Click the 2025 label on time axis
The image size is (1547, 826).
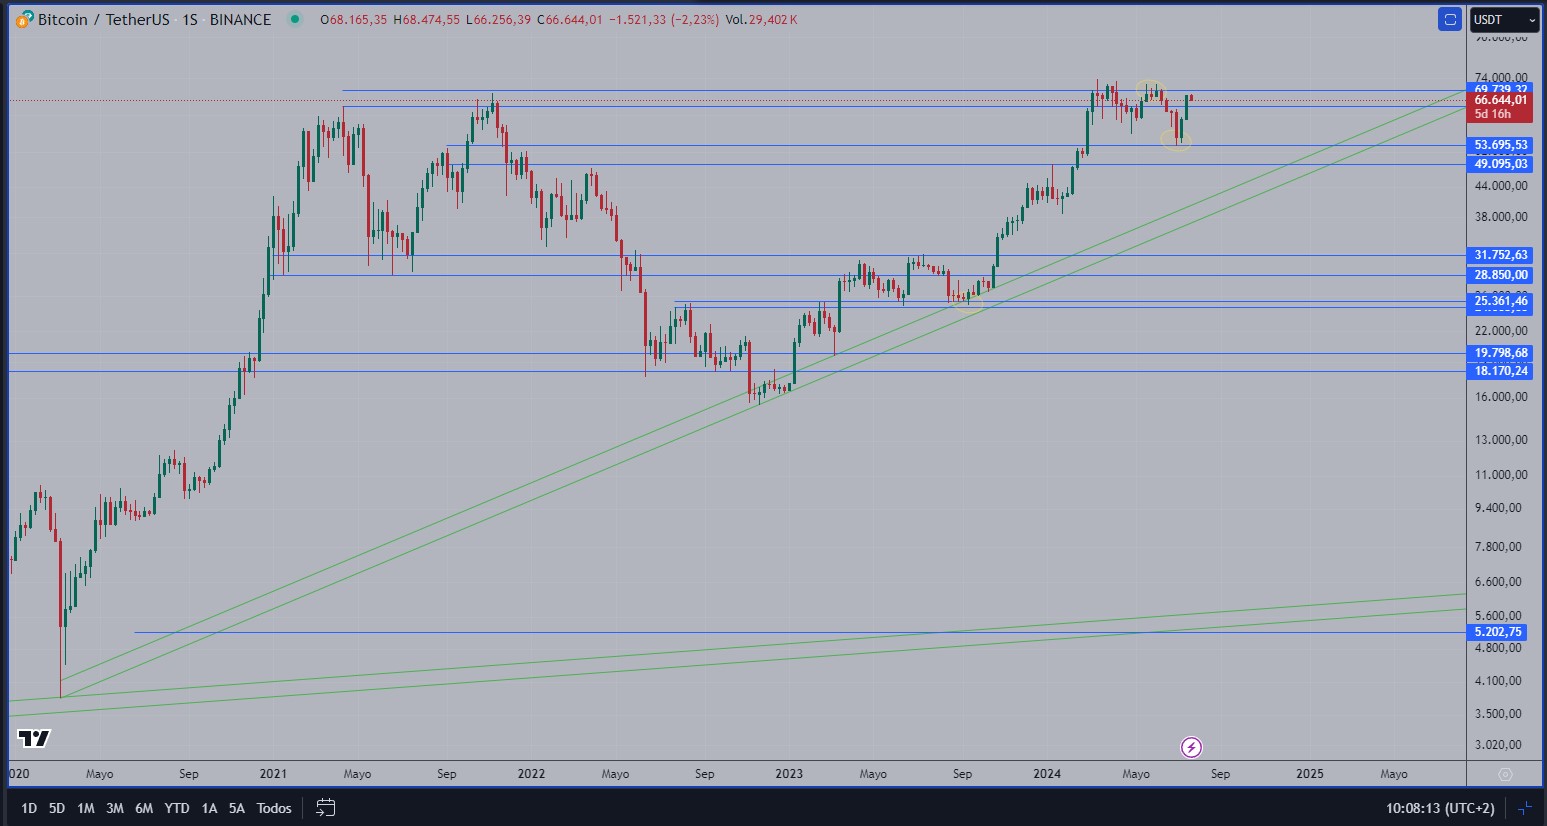coord(1310,774)
